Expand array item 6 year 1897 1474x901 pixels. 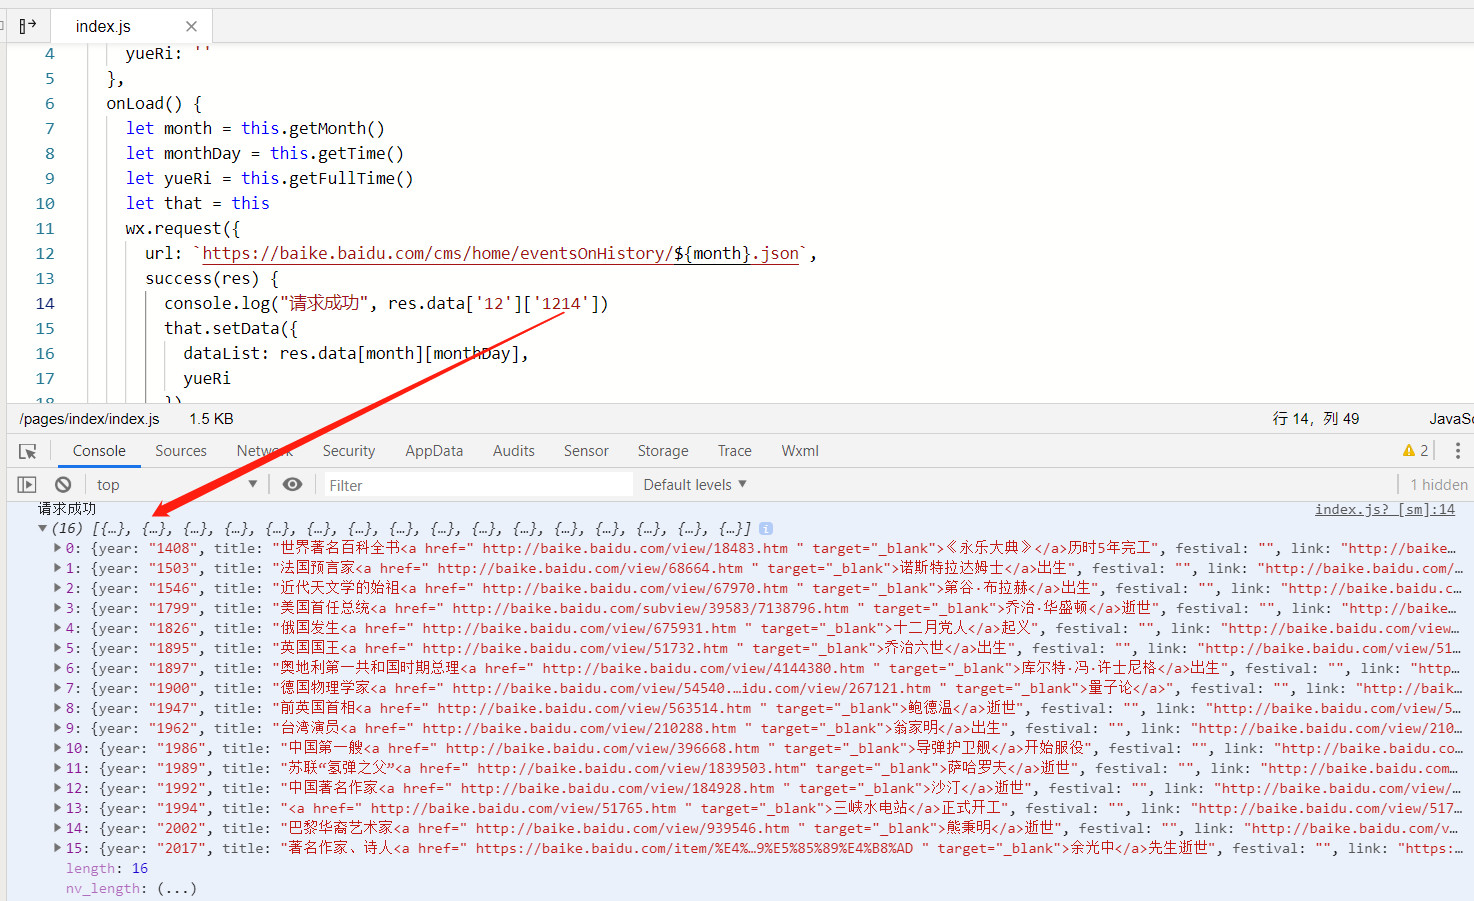coord(57,668)
